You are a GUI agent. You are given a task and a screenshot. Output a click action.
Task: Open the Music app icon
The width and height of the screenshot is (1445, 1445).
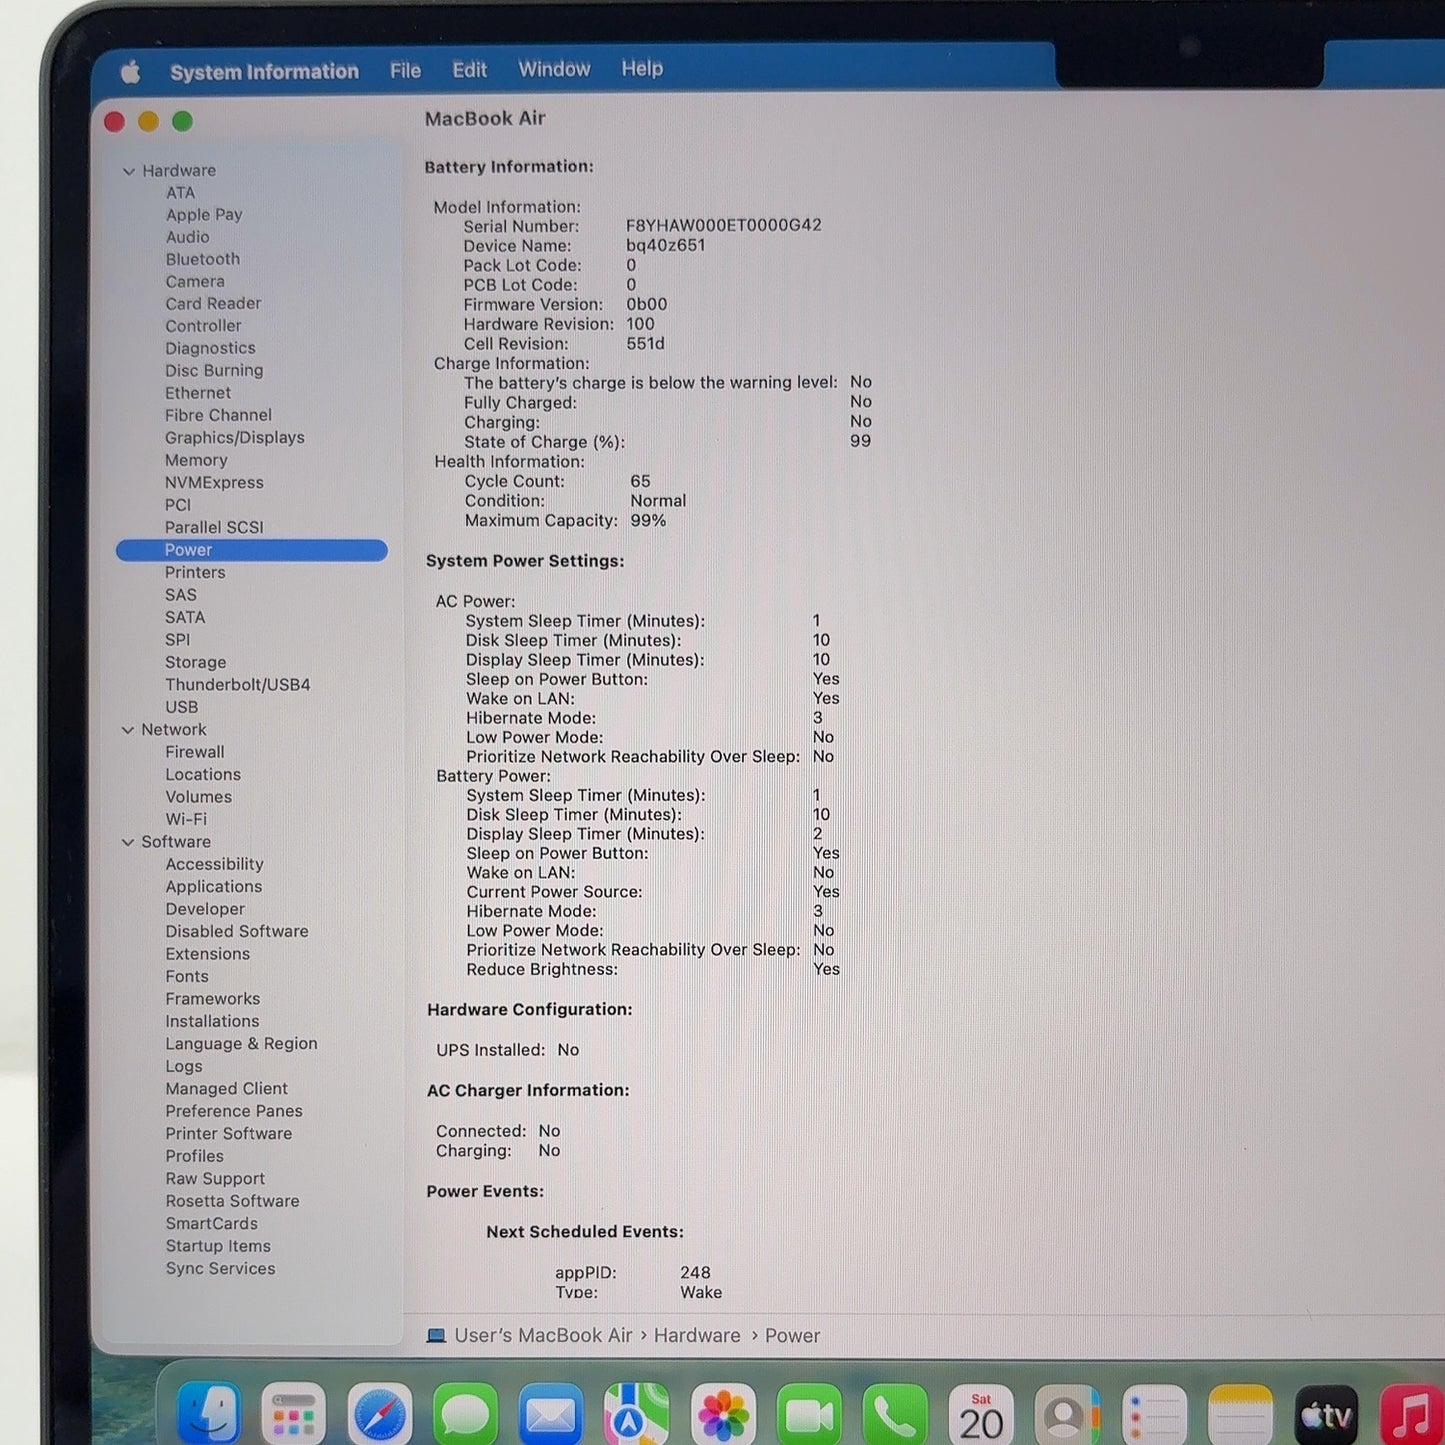coord(1411,1414)
